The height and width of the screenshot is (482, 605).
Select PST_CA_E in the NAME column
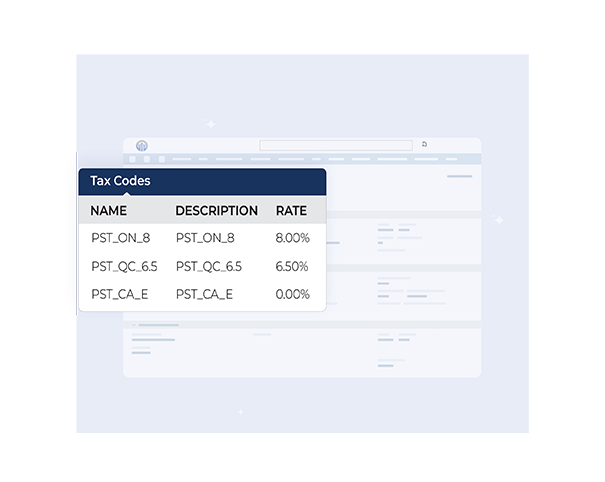pos(119,294)
